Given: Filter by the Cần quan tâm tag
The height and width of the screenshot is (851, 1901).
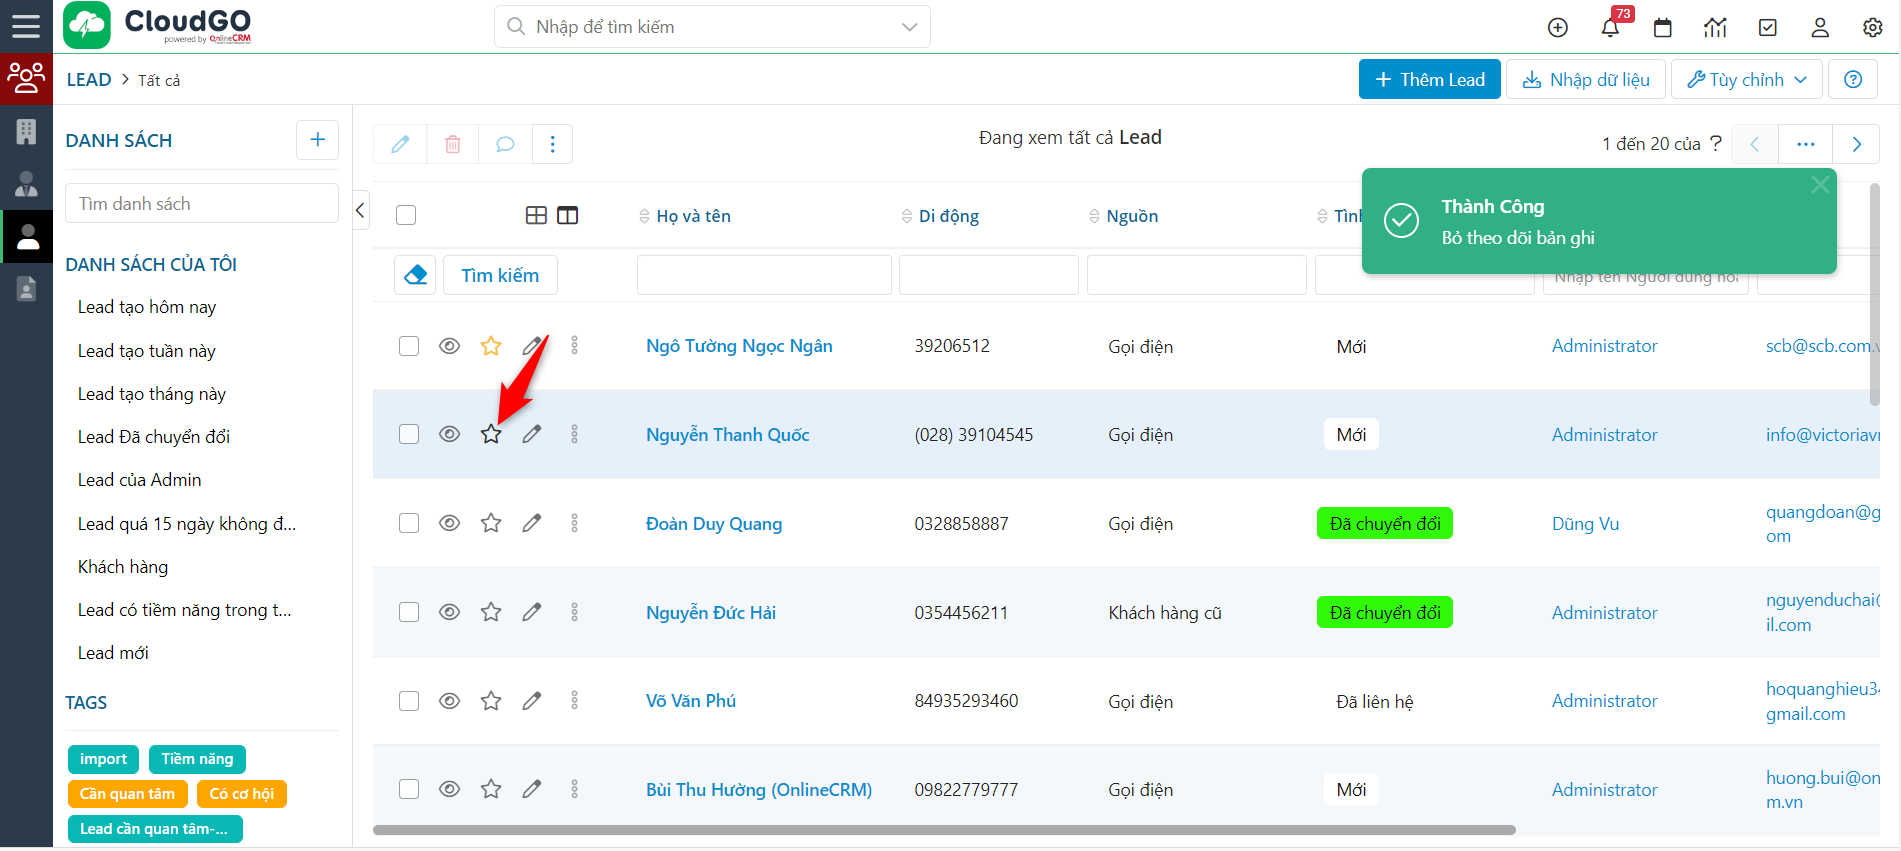Looking at the screenshot, I should point(127,794).
